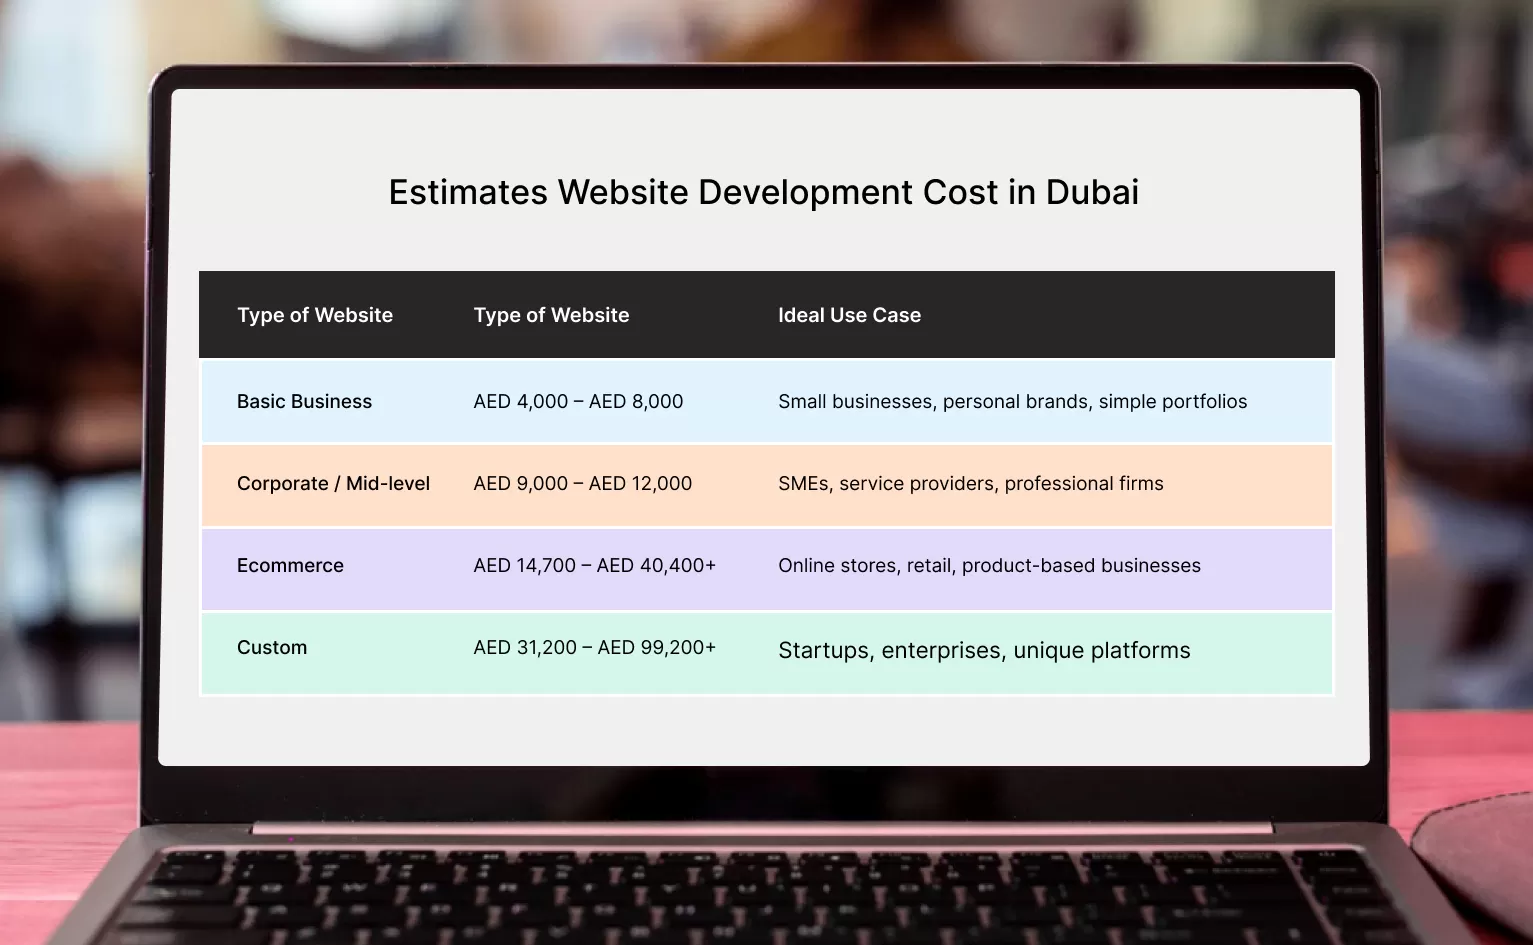Click the 'AED 9,000 – AED 12,000' price cell
Viewport: 1533px width, 945px height.
tap(582, 483)
